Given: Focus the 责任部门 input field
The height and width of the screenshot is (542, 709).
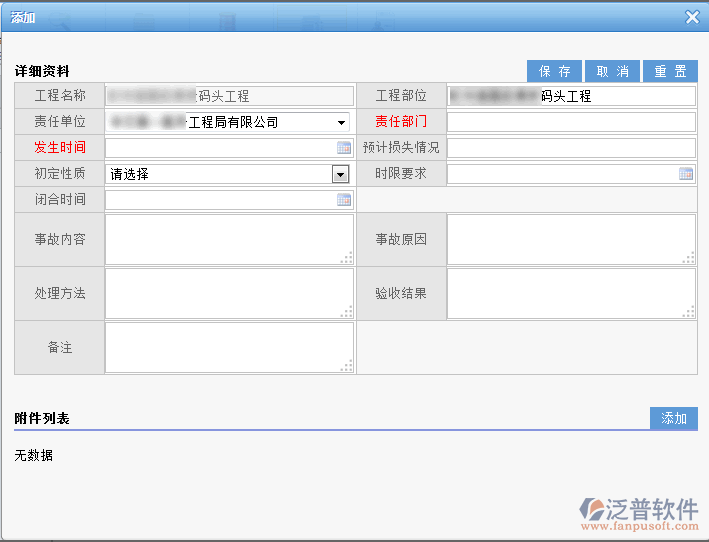Looking at the screenshot, I should [570, 122].
